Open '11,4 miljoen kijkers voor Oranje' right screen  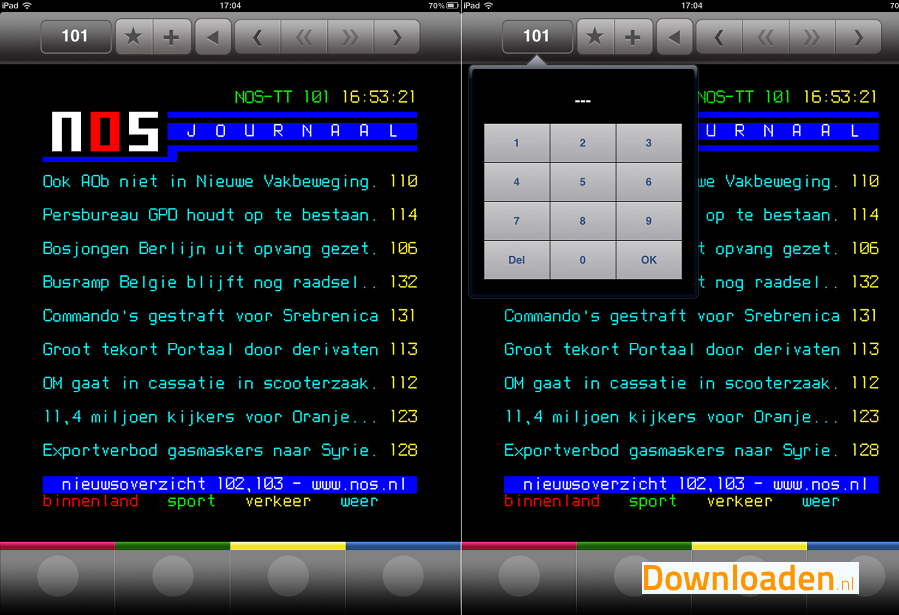[691, 417]
